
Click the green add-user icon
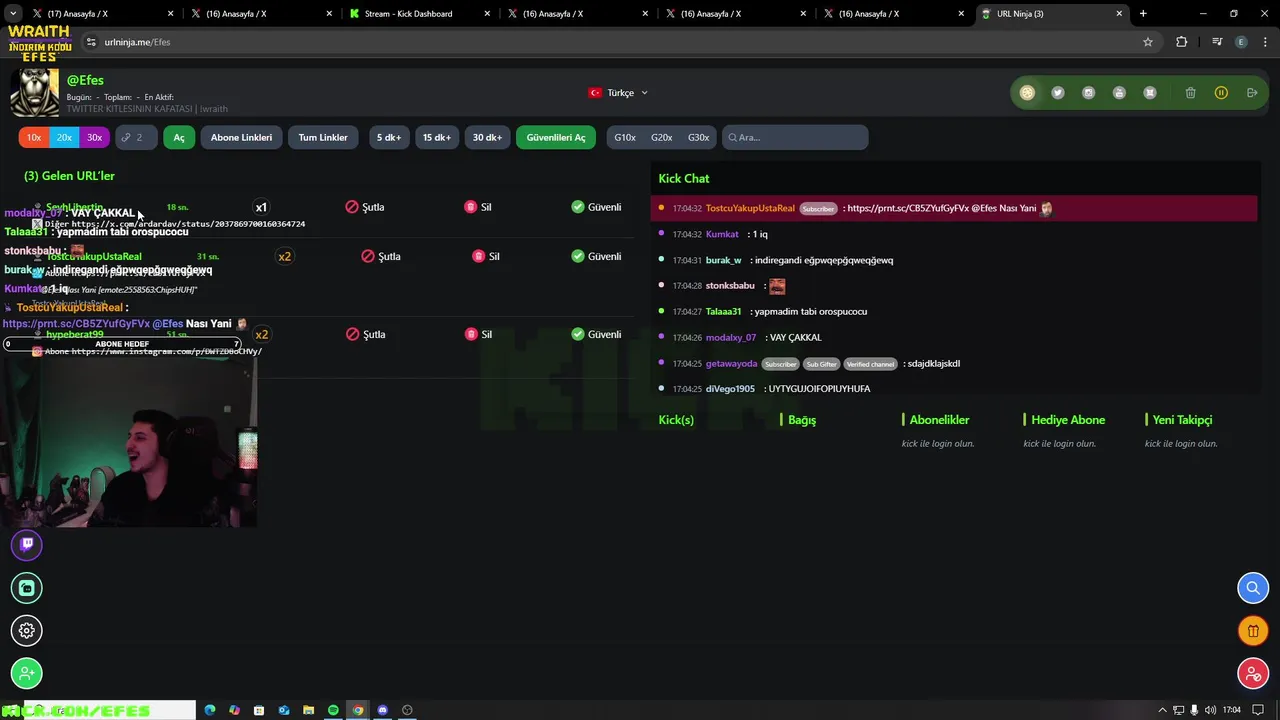pyautogui.click(x=27, y=673)
